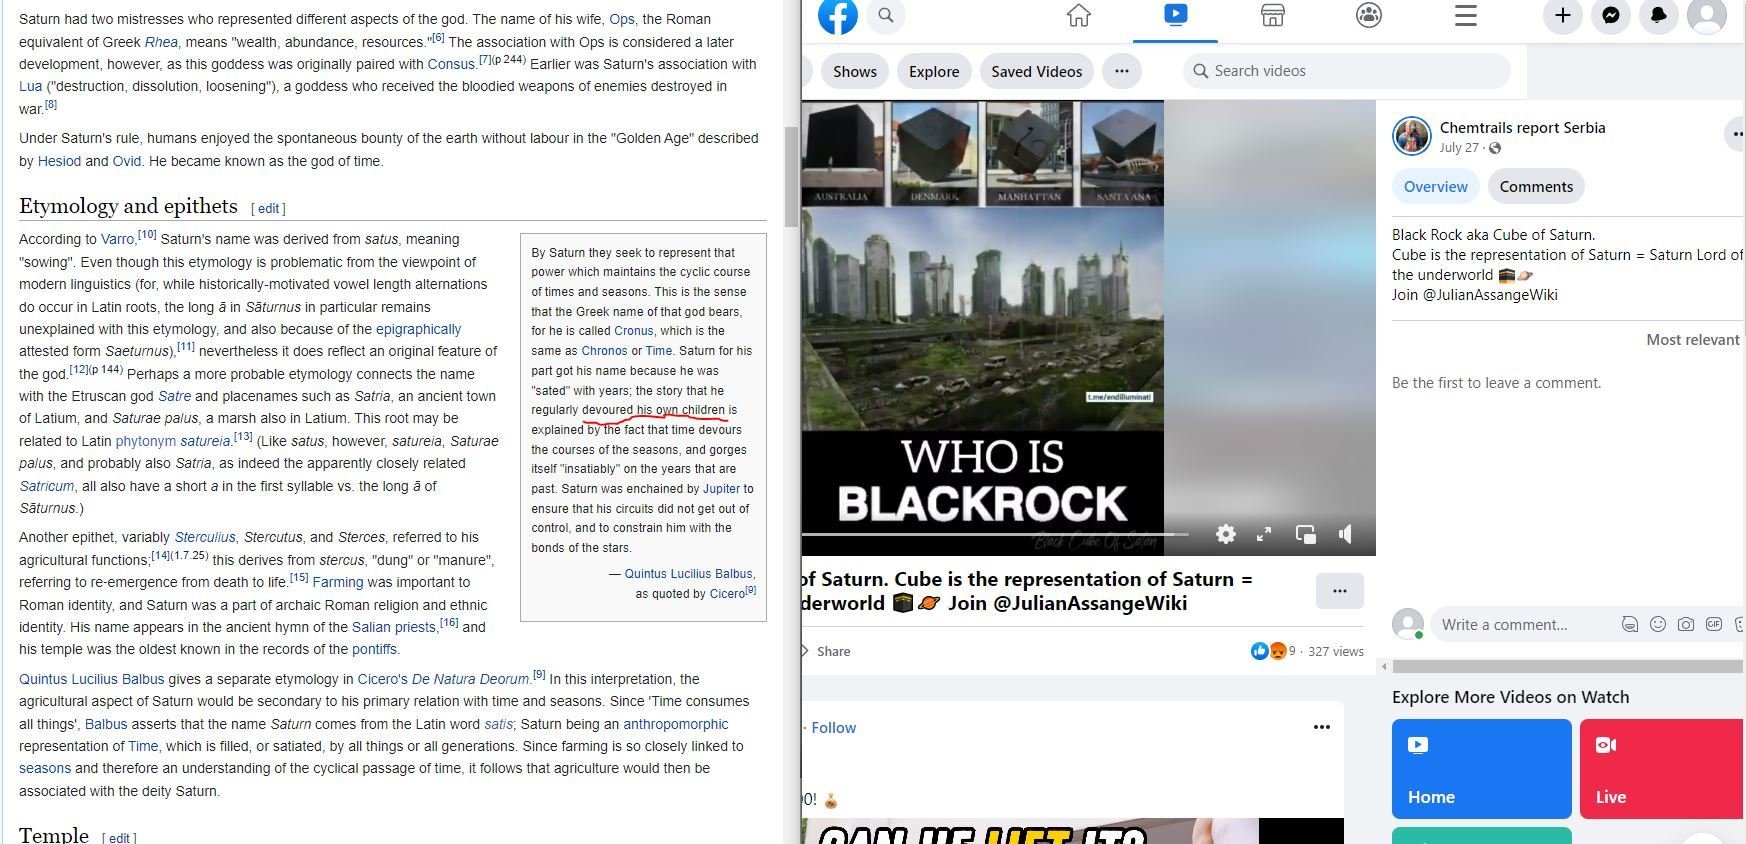Click the Facebook logo
Image resolution: width=1746 pixels, height=844 pixels.
click(x=837, y=16)
